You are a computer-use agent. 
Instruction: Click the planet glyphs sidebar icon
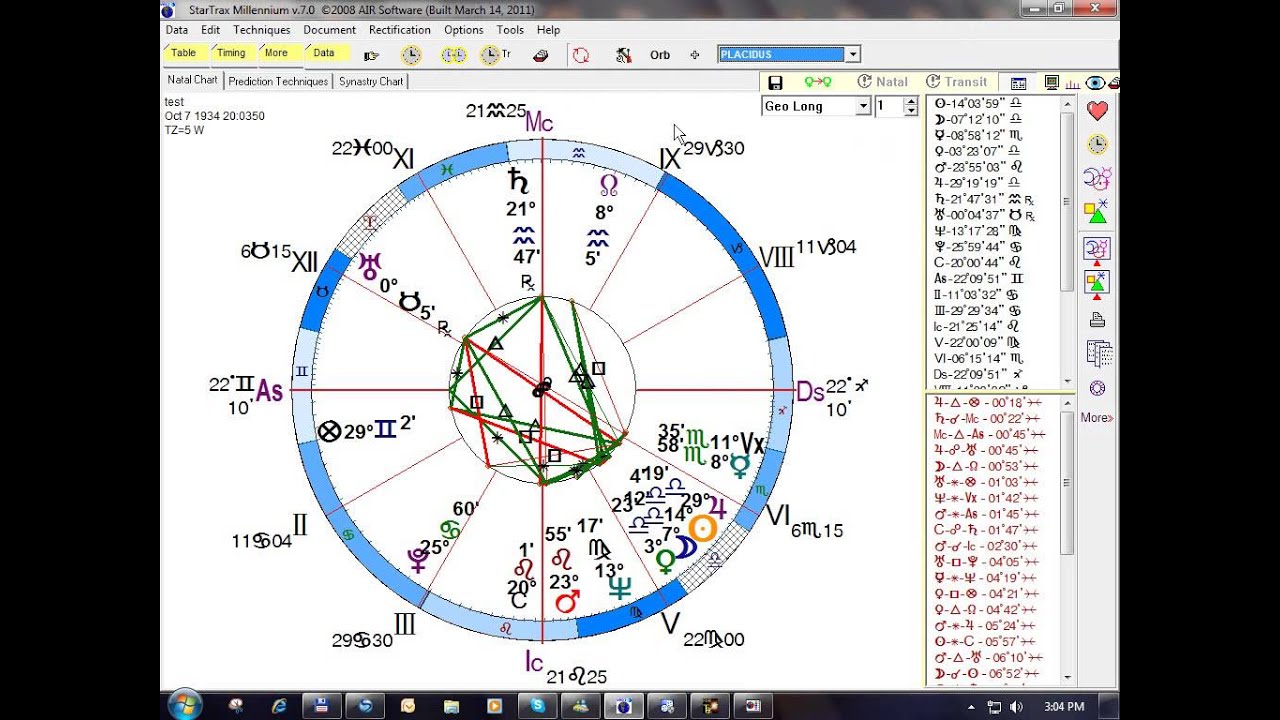tap(1097, 179)
